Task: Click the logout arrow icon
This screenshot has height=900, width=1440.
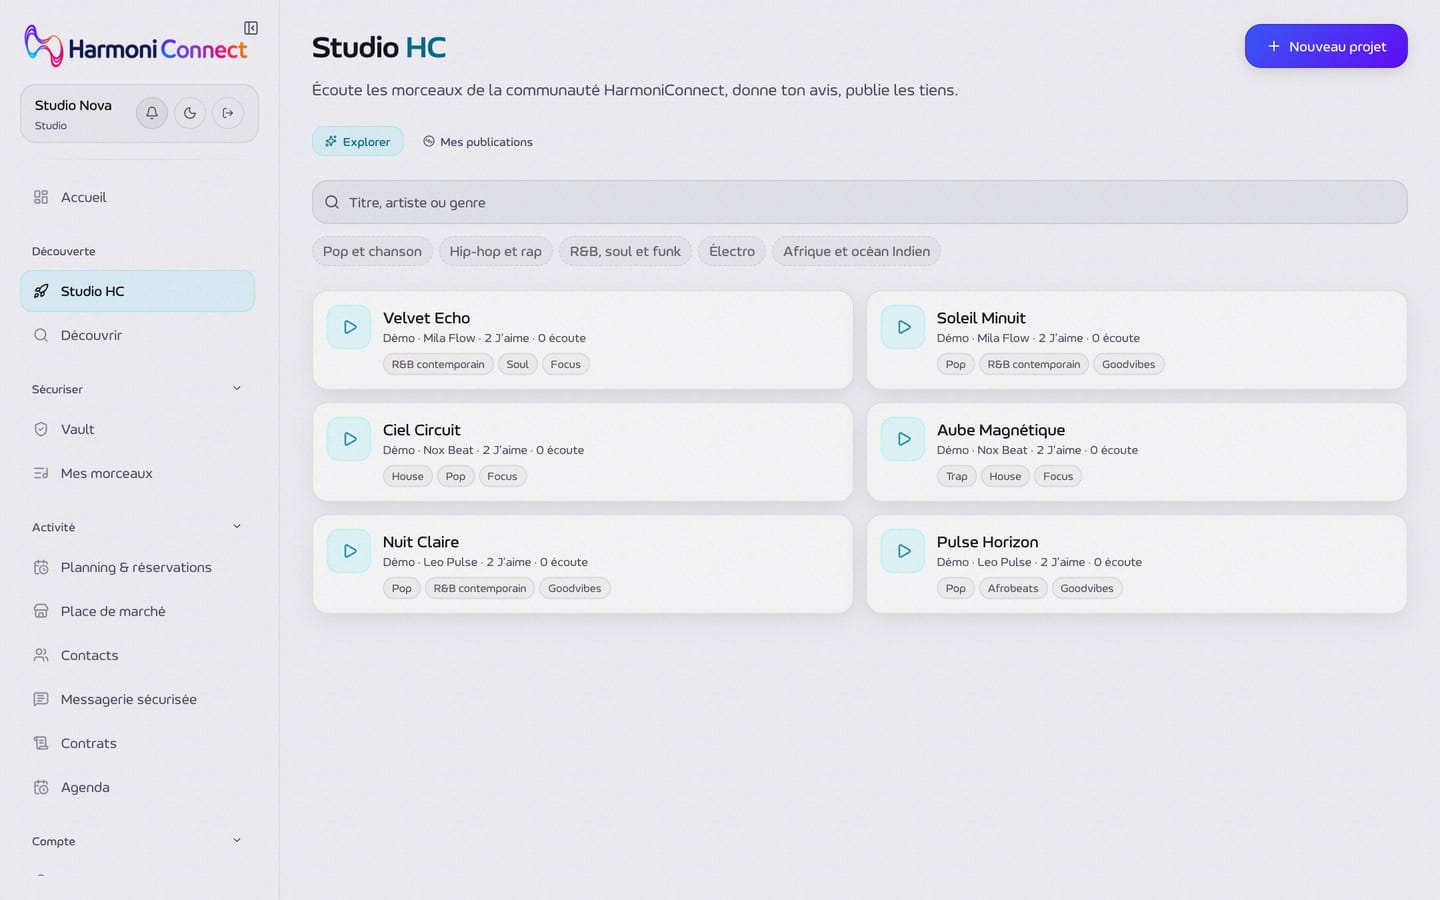Action: (228, 113)
